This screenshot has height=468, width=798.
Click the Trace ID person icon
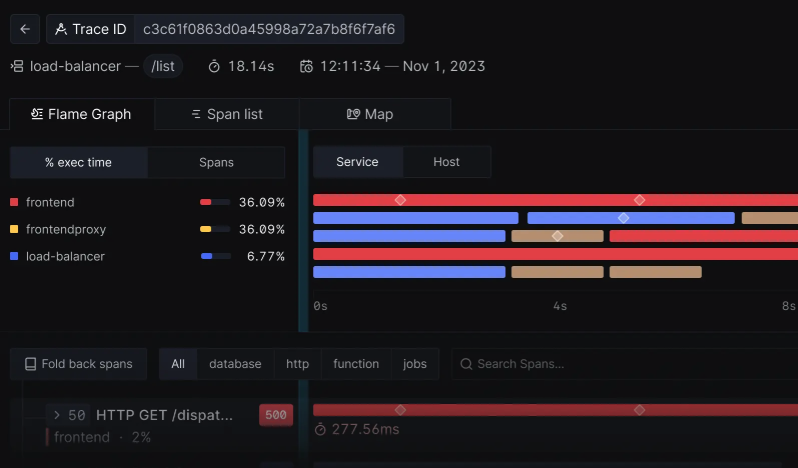[x=61, y=30]
